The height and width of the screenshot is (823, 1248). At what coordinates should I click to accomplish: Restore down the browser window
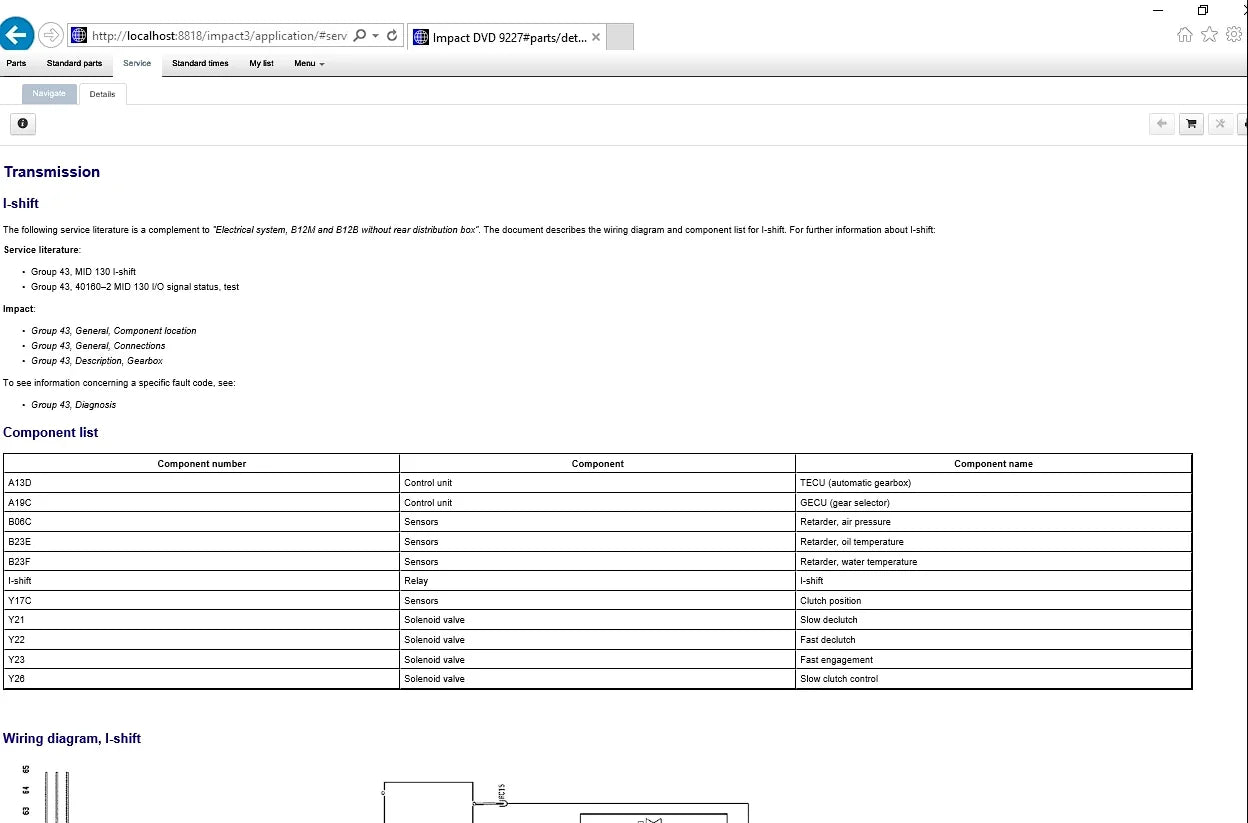click(1202, 9)
